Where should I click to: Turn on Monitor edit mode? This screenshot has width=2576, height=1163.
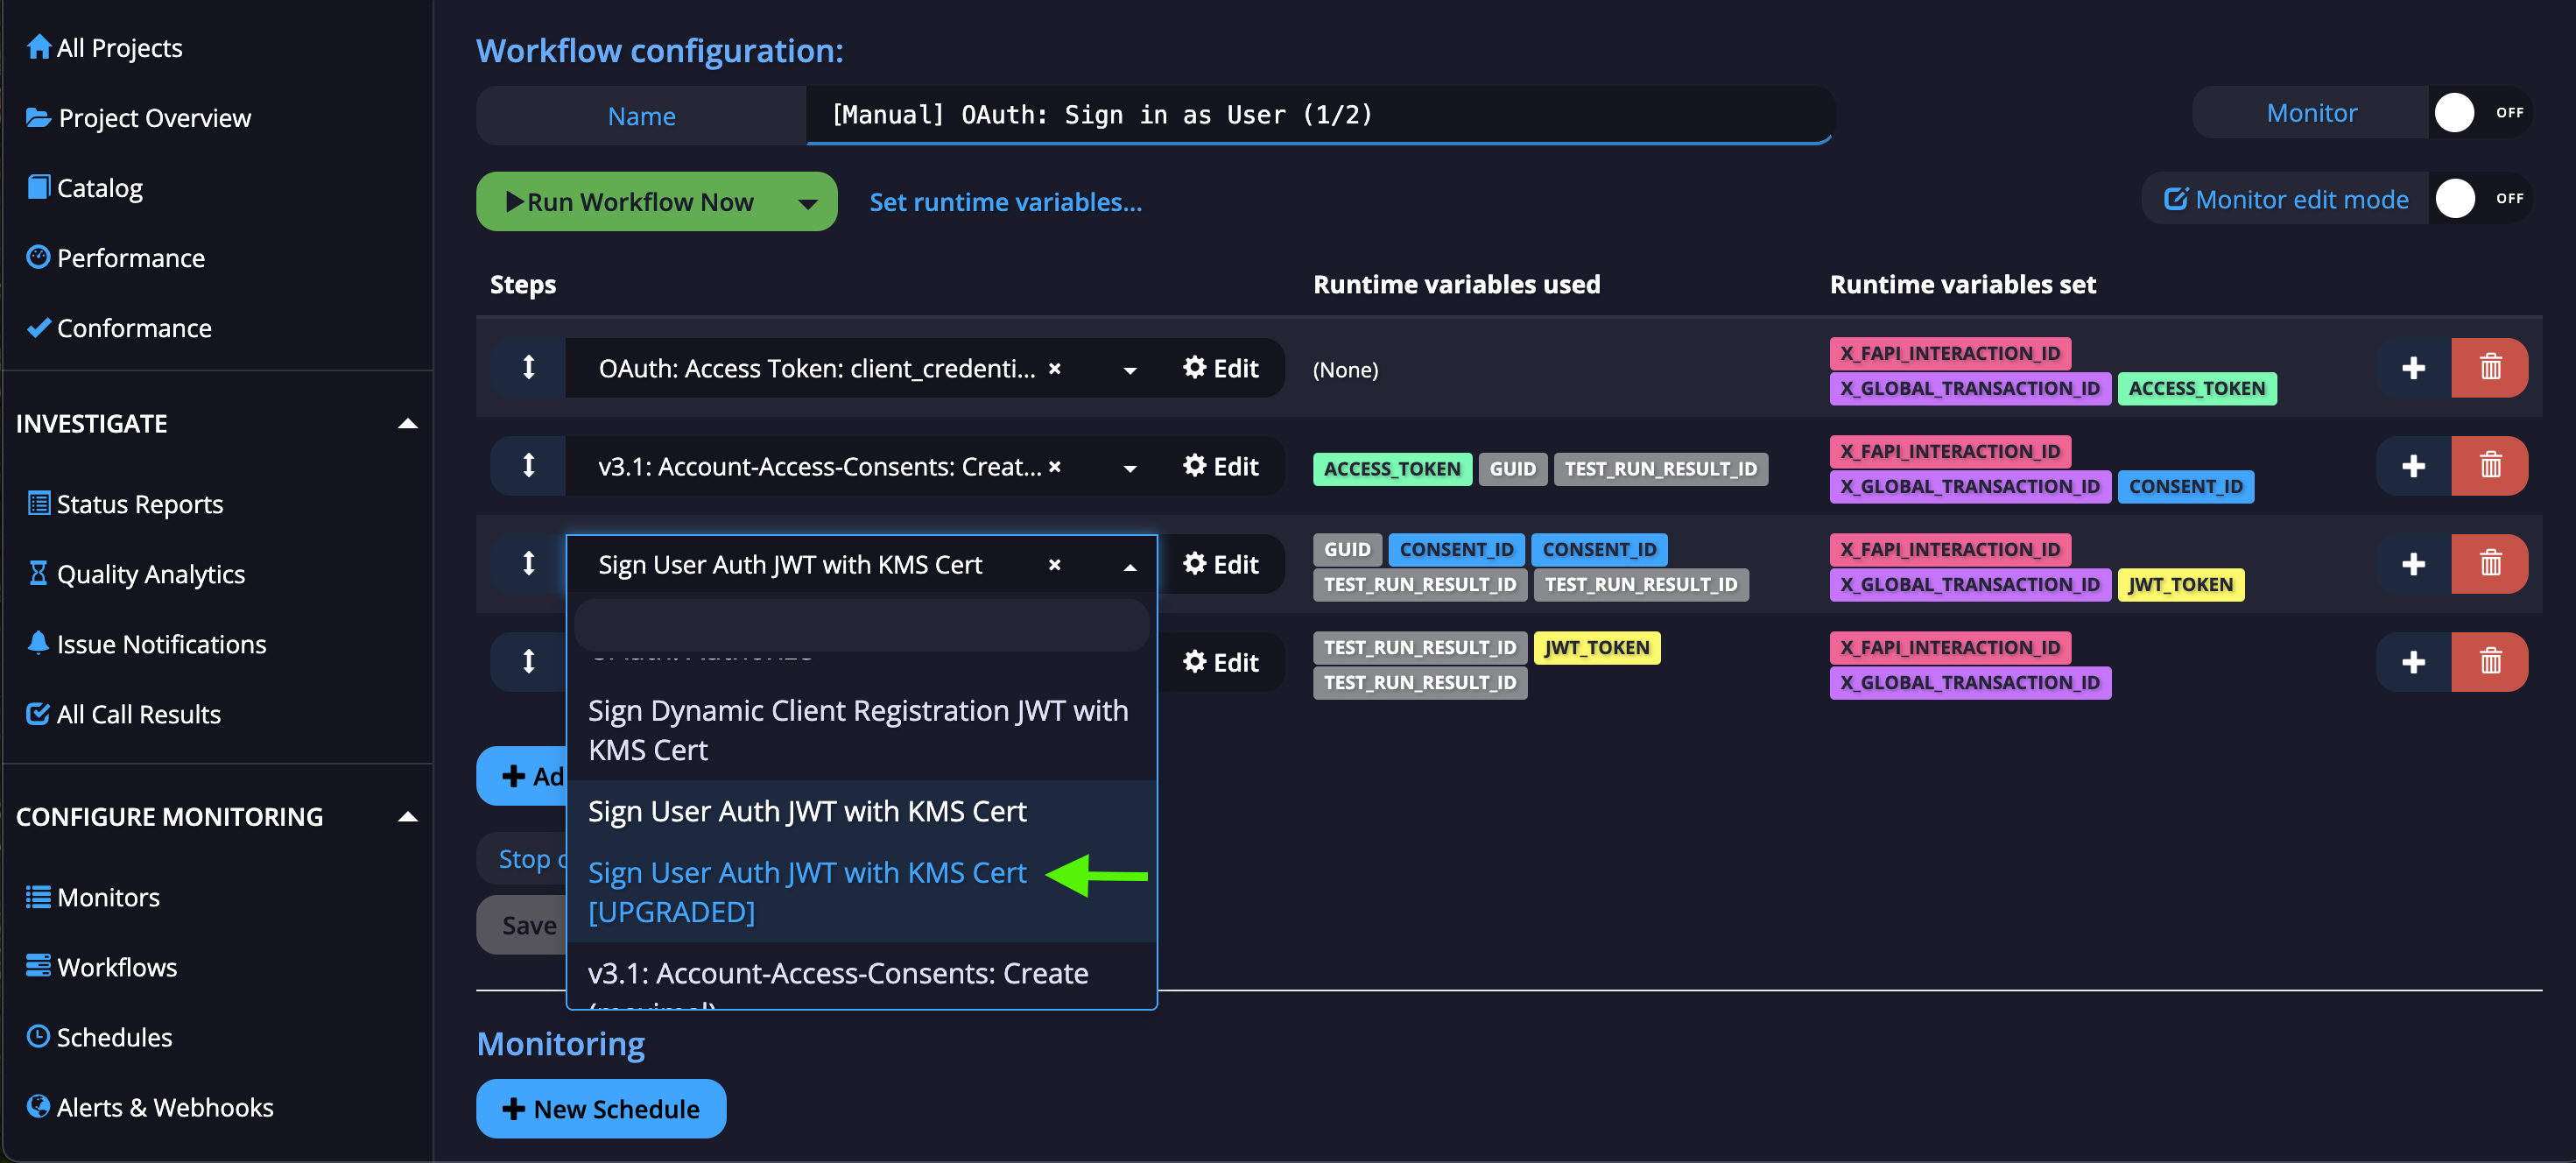click(x=2456, y=198)
